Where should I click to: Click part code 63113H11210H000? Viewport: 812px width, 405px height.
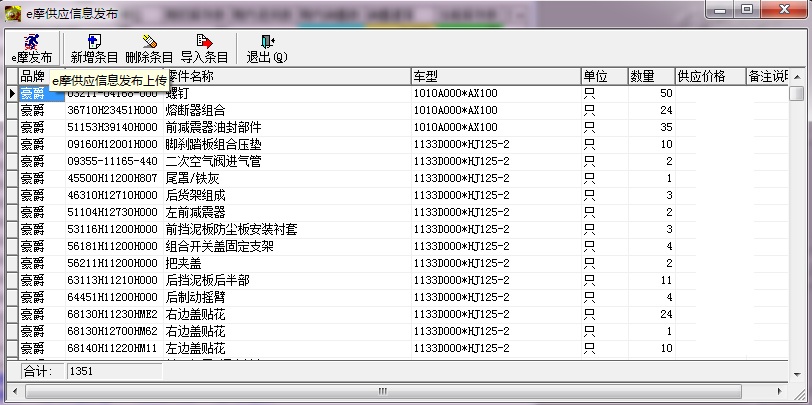(112, 281)
